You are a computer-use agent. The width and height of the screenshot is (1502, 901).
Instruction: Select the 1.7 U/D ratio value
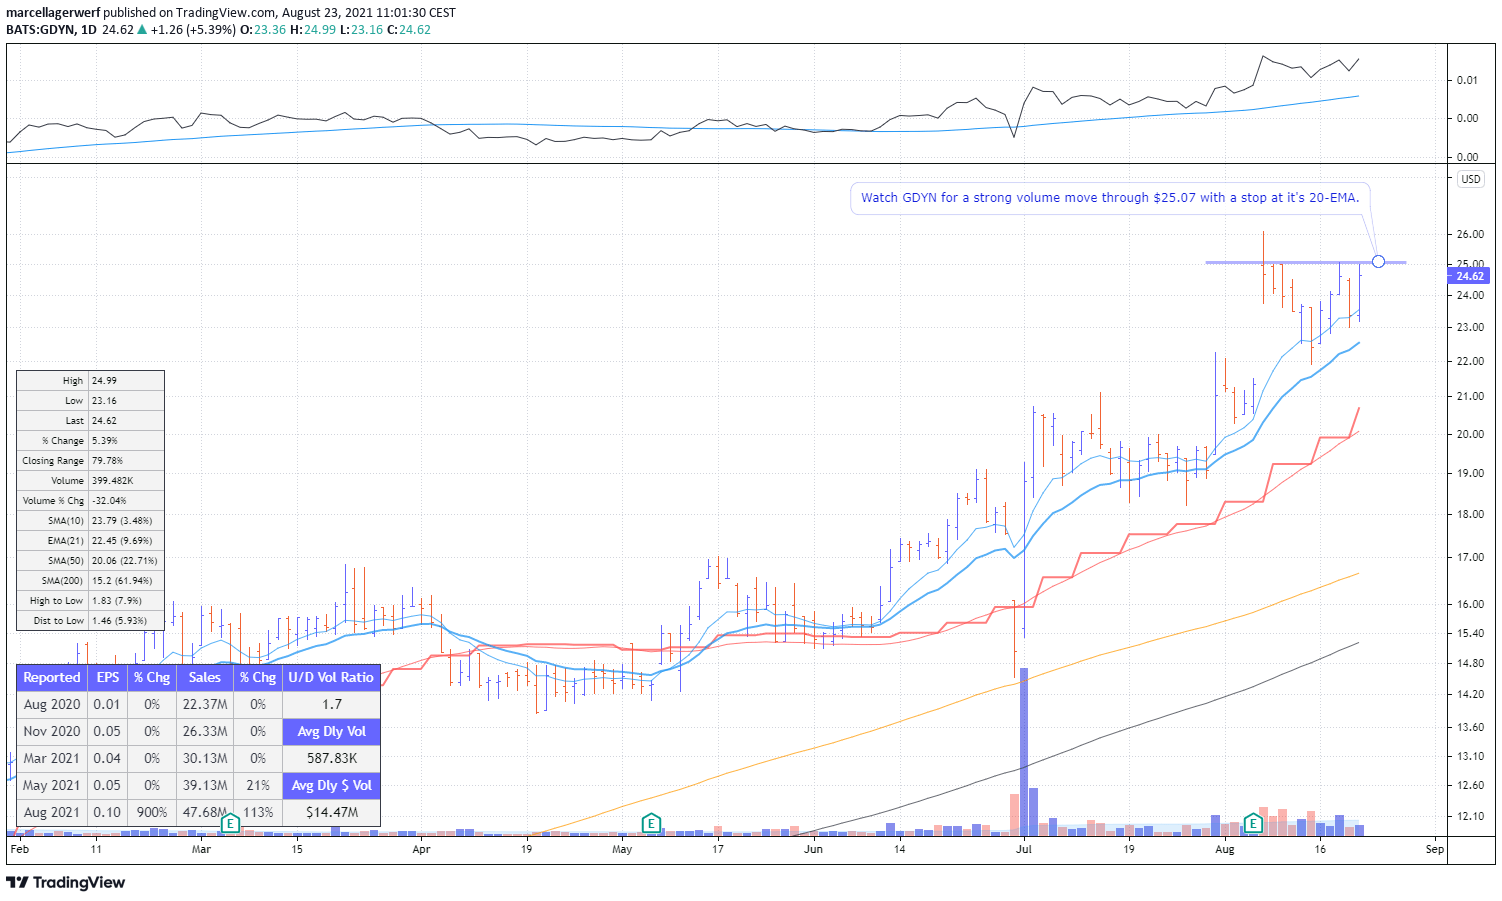click(331, 704)
